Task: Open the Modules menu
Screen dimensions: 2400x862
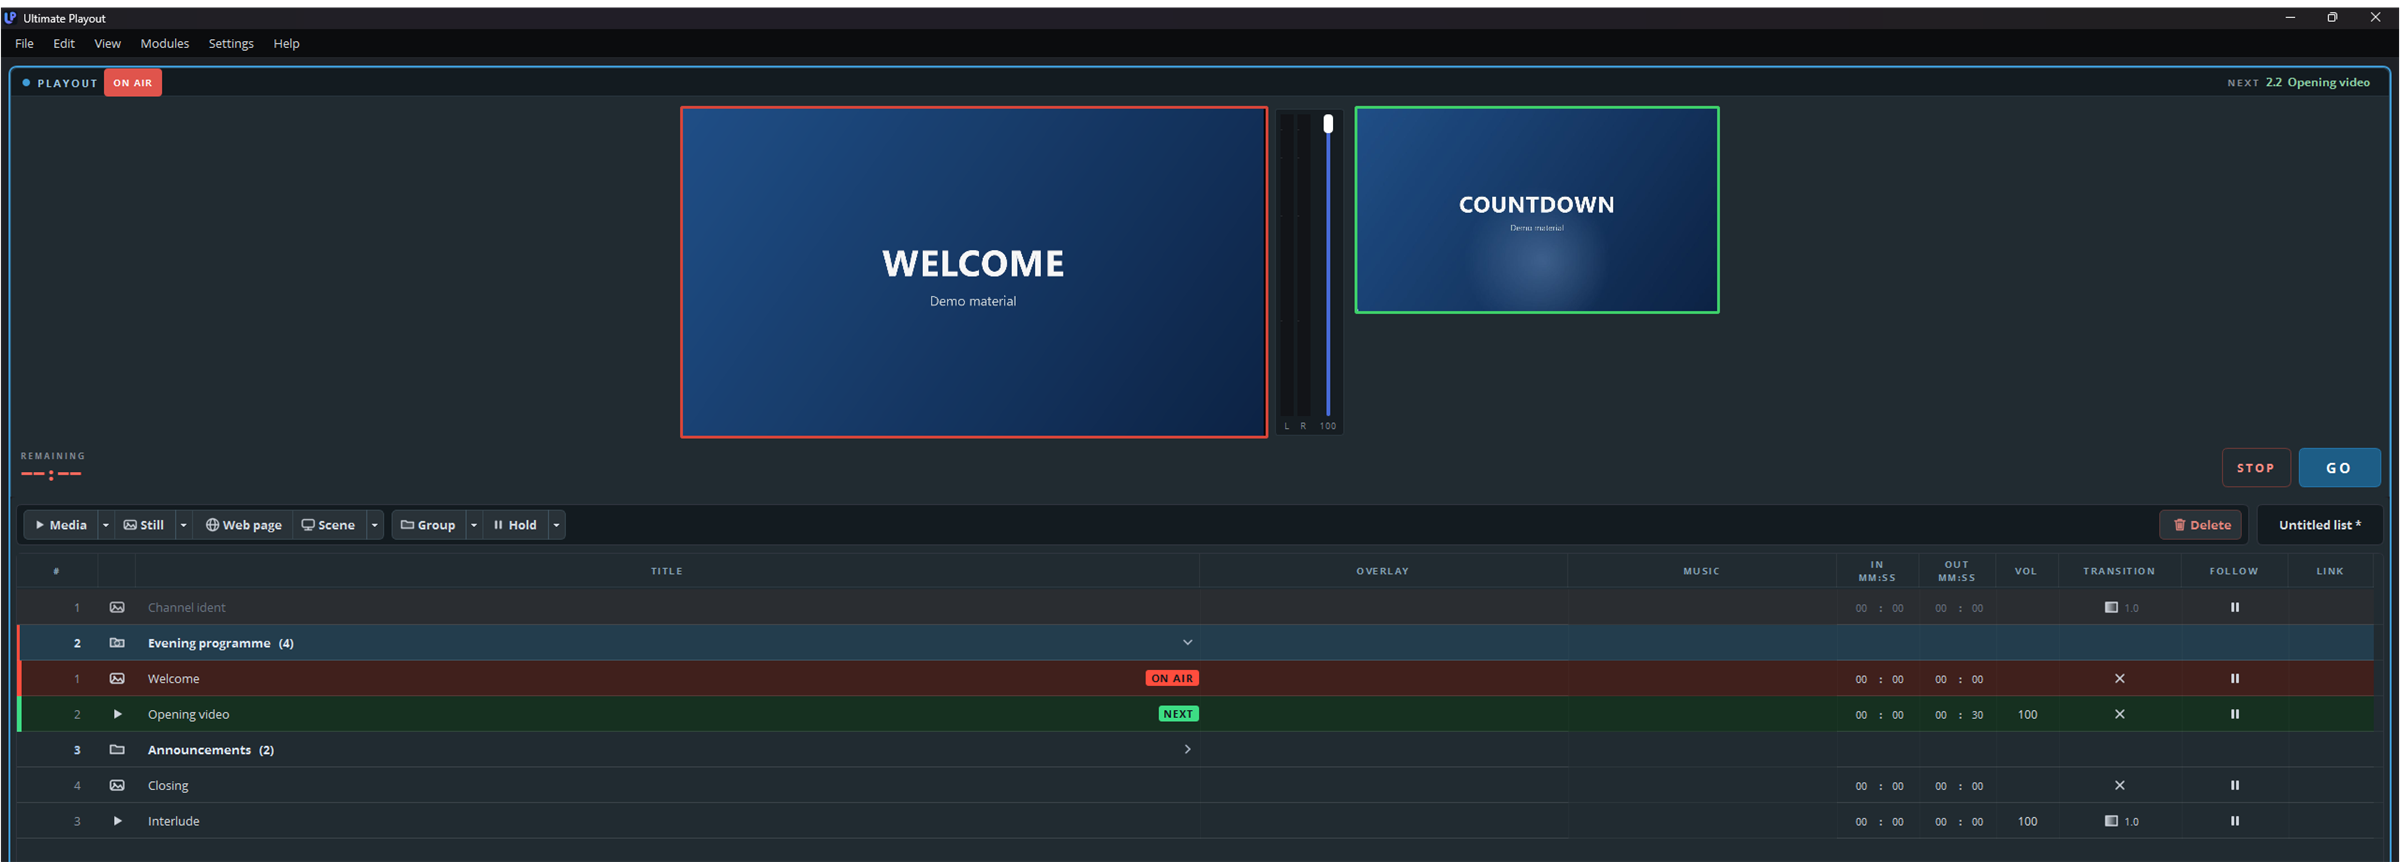Action: [164, 44]
